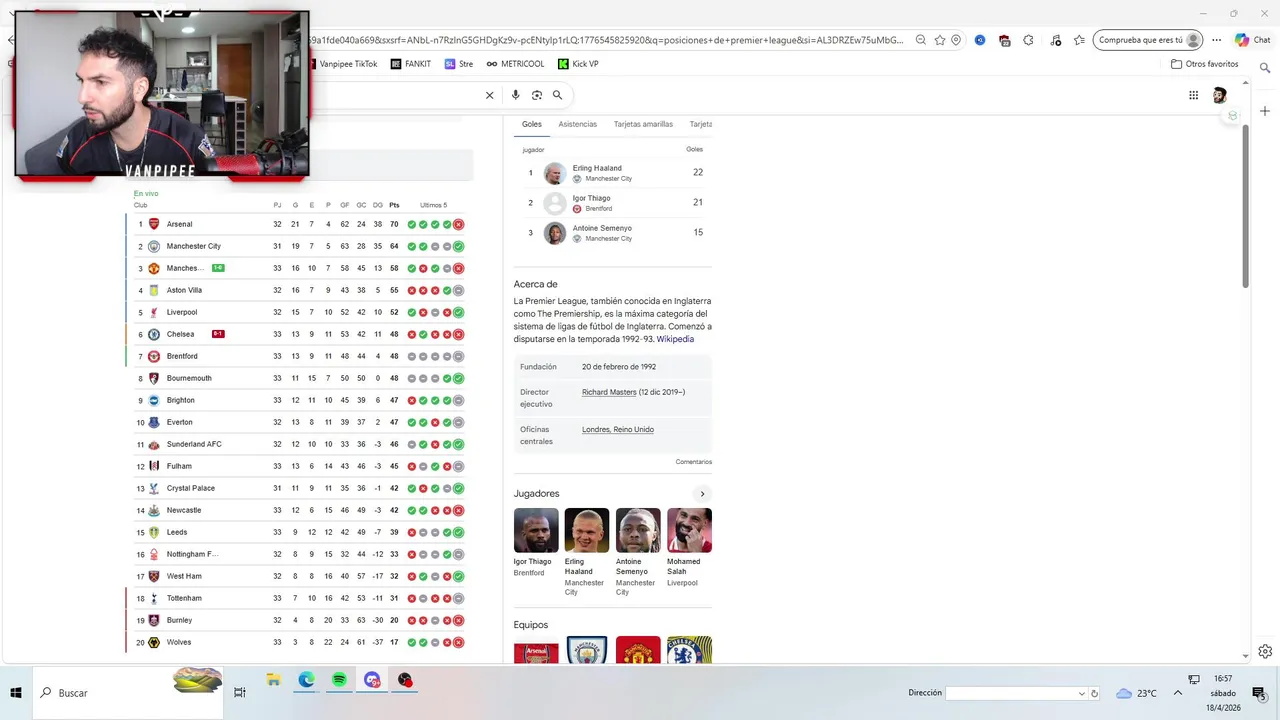Zoom out using the address bar magnifier
Screen dimensions: 1280x720
tap(921, 40)
